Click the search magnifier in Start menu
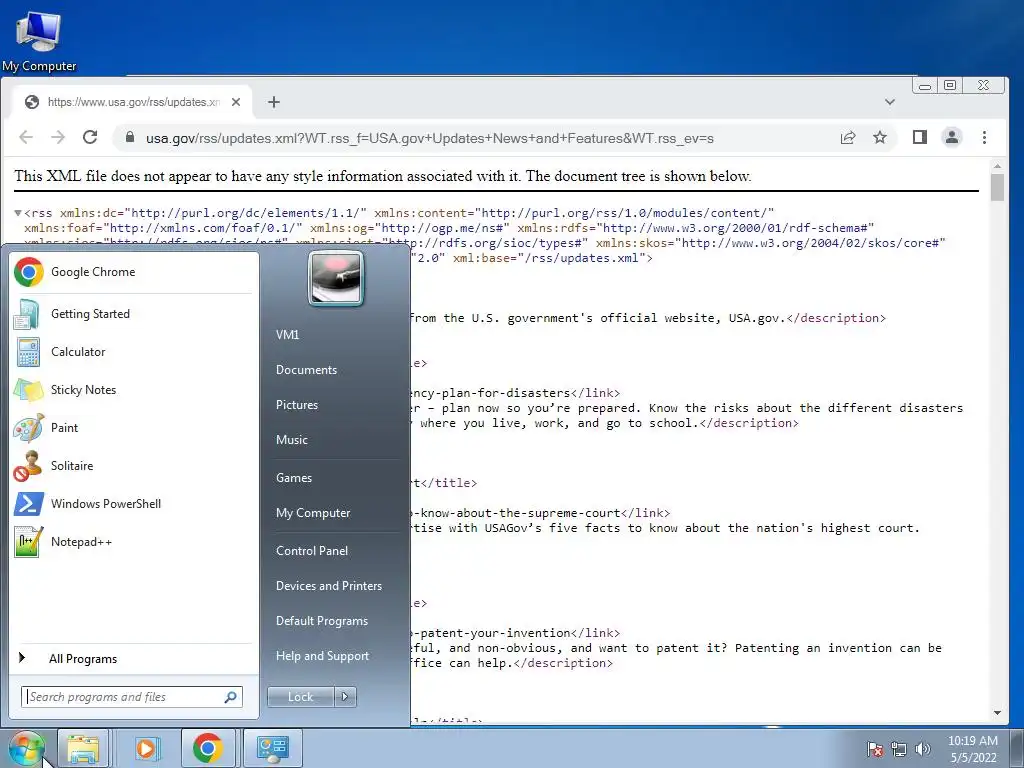Image resolution: width=1024 pixels, height=768 pixels. tap(231, 697)
